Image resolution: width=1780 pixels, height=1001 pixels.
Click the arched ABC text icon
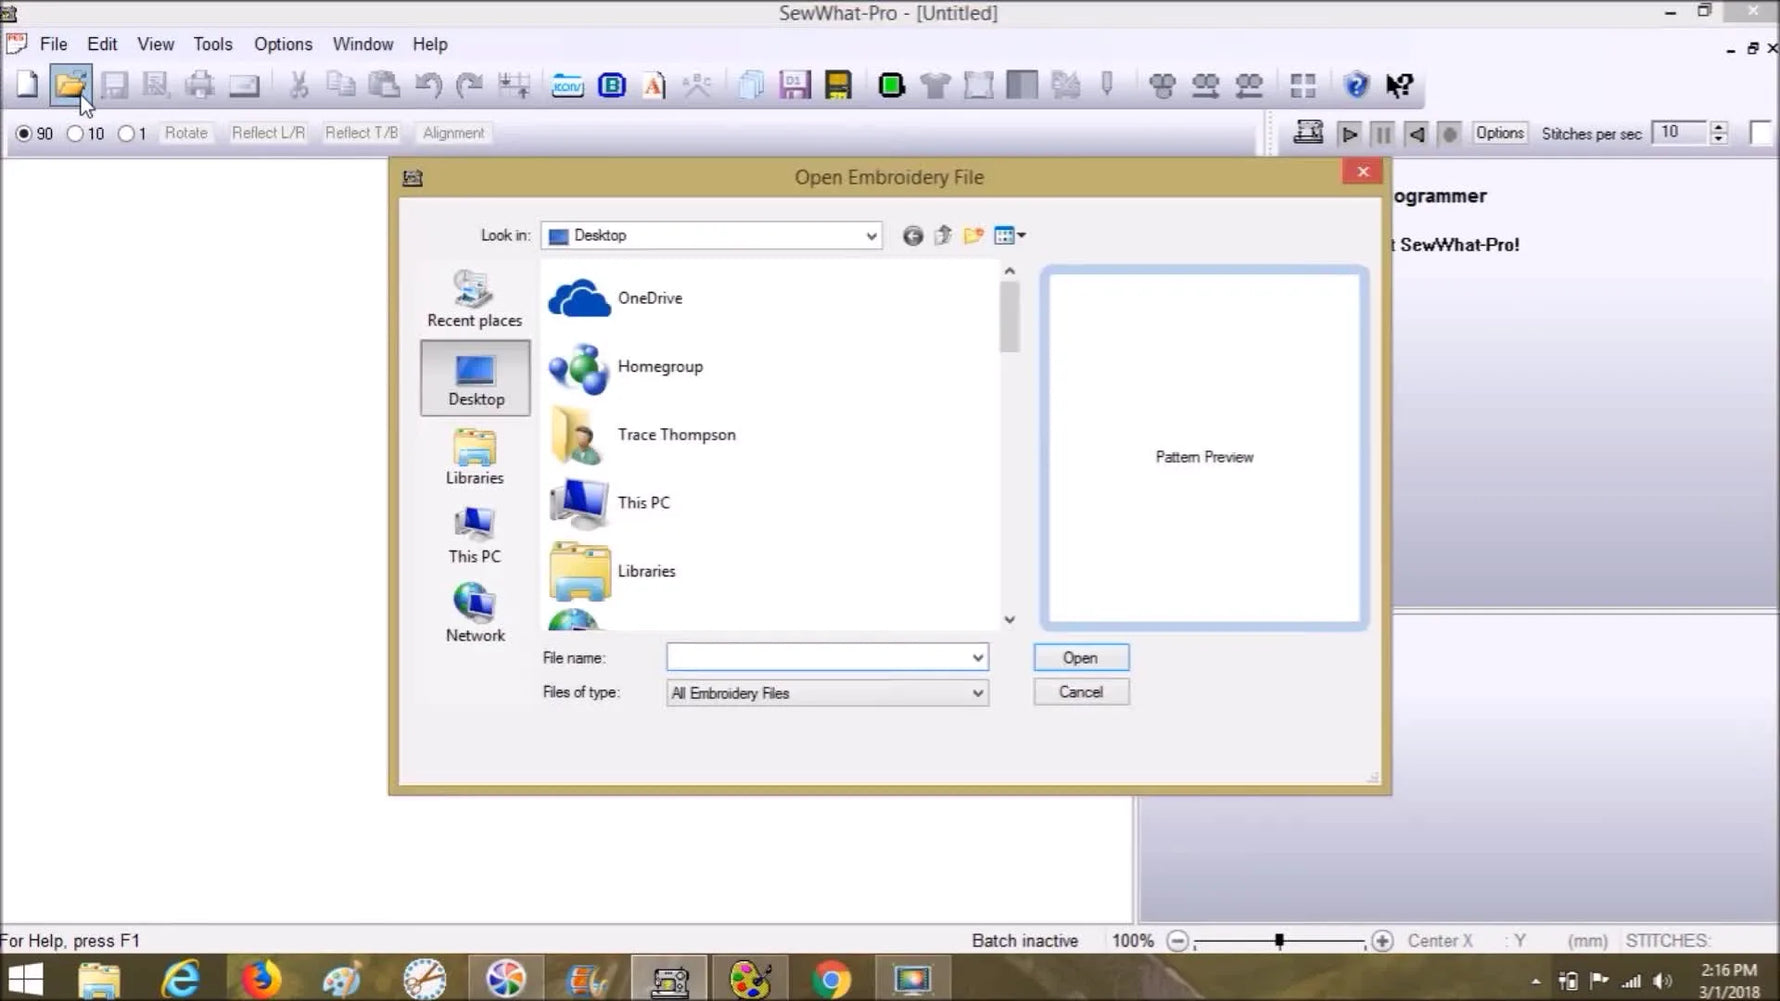tap(697, 85)
